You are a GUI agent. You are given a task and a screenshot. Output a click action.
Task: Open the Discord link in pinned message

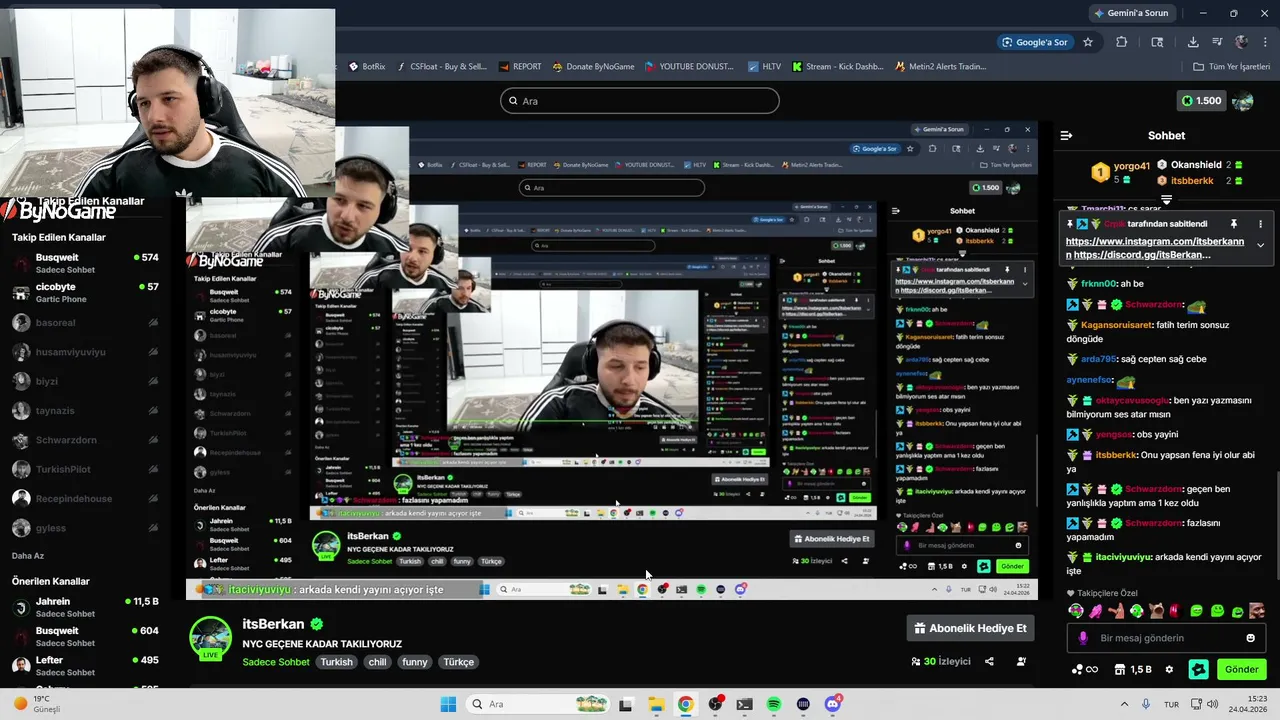coord(1138,254)
